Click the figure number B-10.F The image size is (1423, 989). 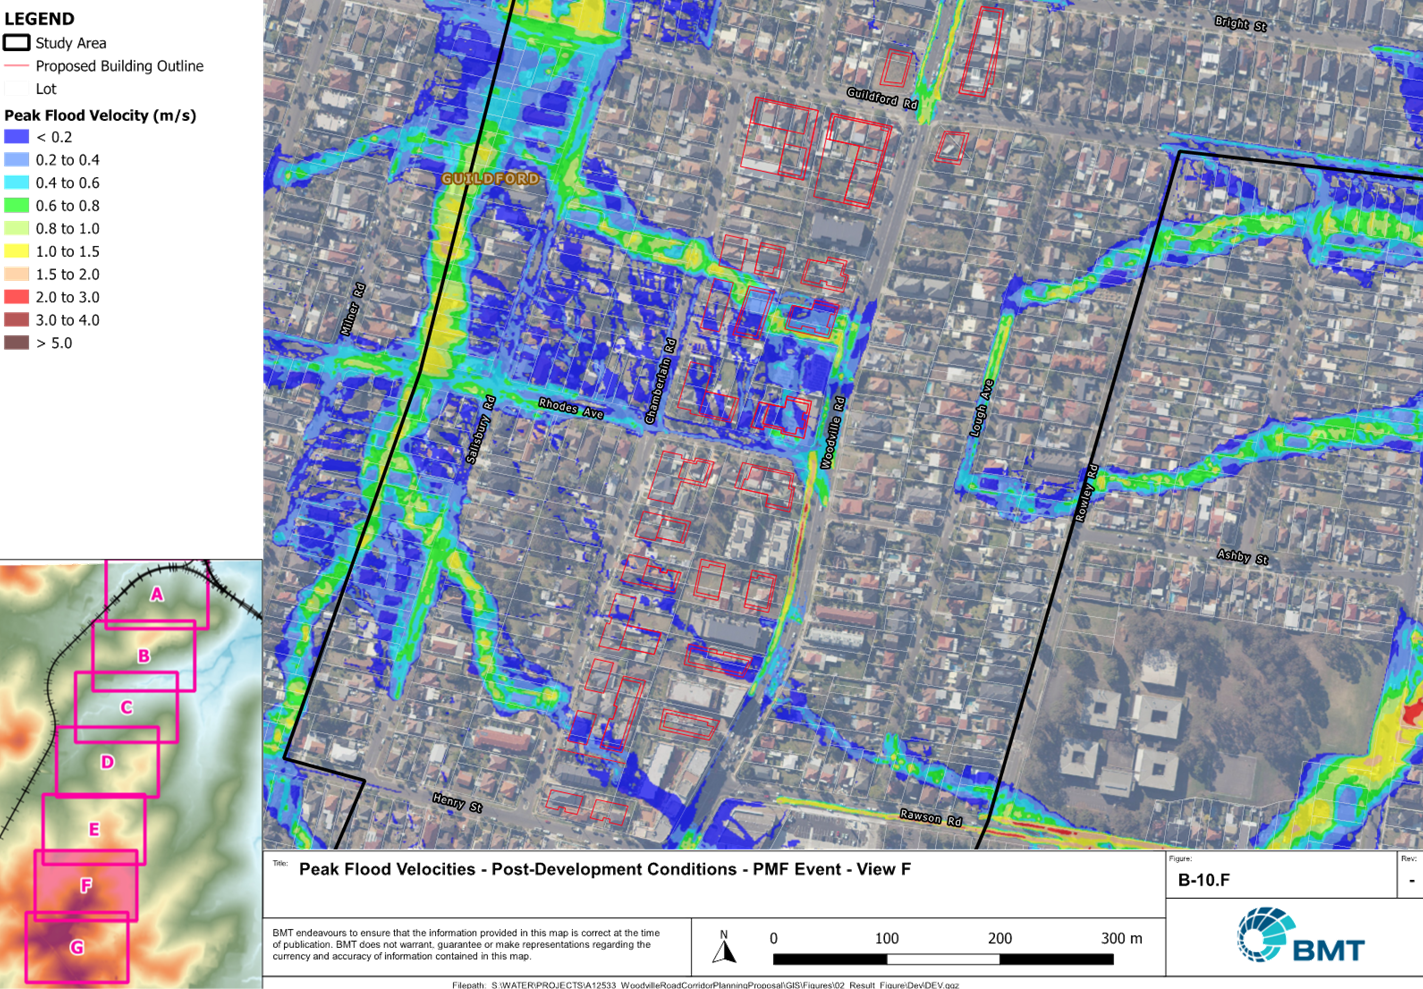1204,880
